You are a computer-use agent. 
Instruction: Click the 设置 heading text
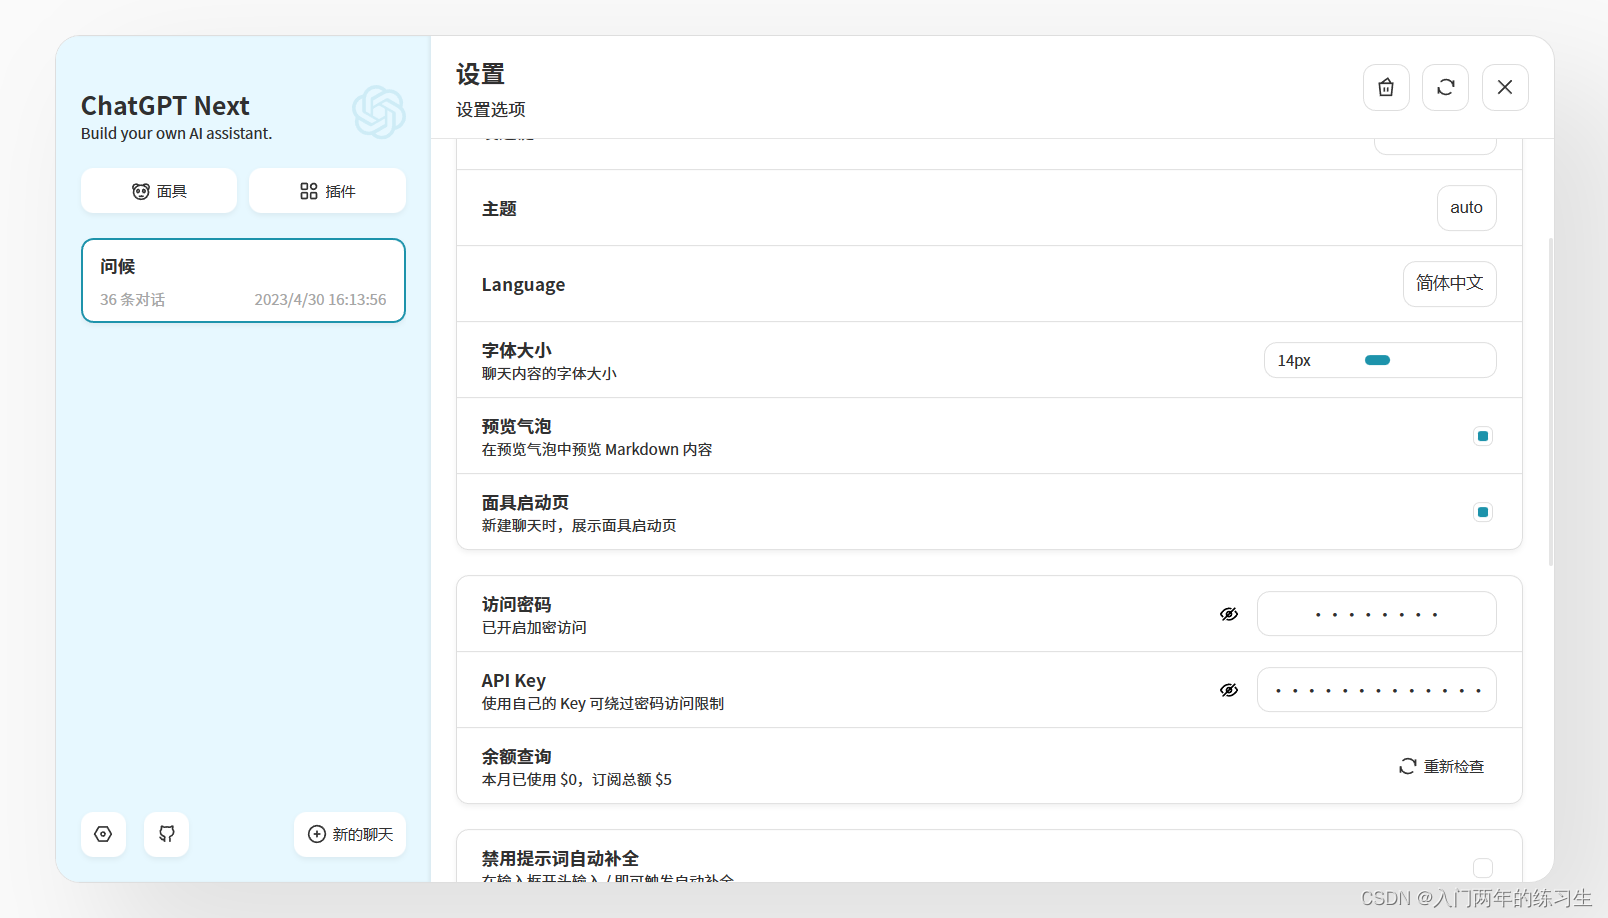(x=480, y=75)
